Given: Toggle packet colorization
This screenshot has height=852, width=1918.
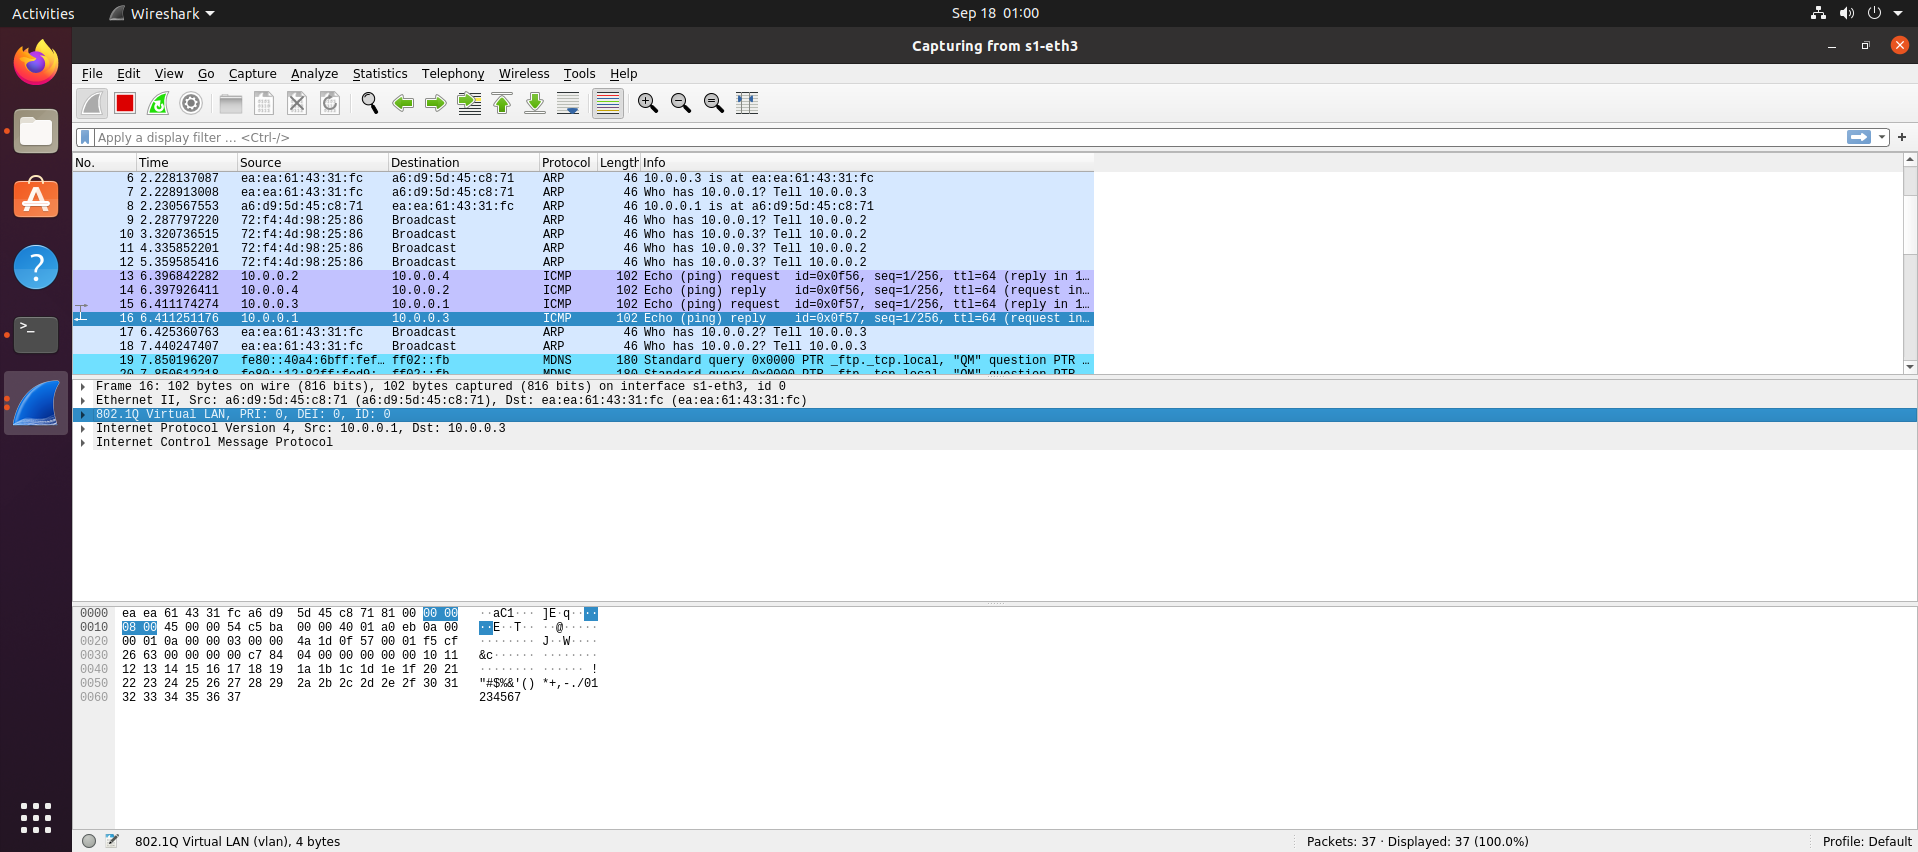Looking at the screenshot, I should tap(608, 103).
